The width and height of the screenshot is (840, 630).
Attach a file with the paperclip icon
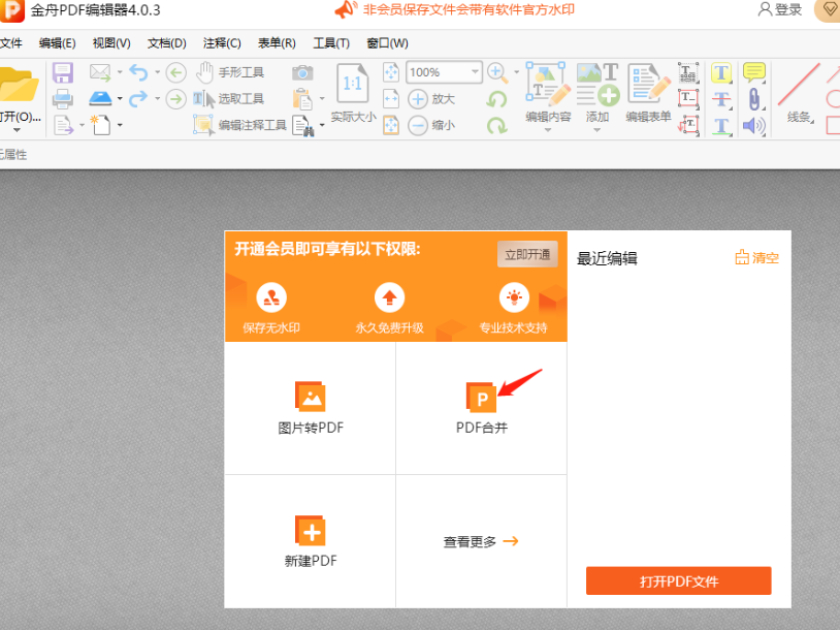tap(754, 99)
